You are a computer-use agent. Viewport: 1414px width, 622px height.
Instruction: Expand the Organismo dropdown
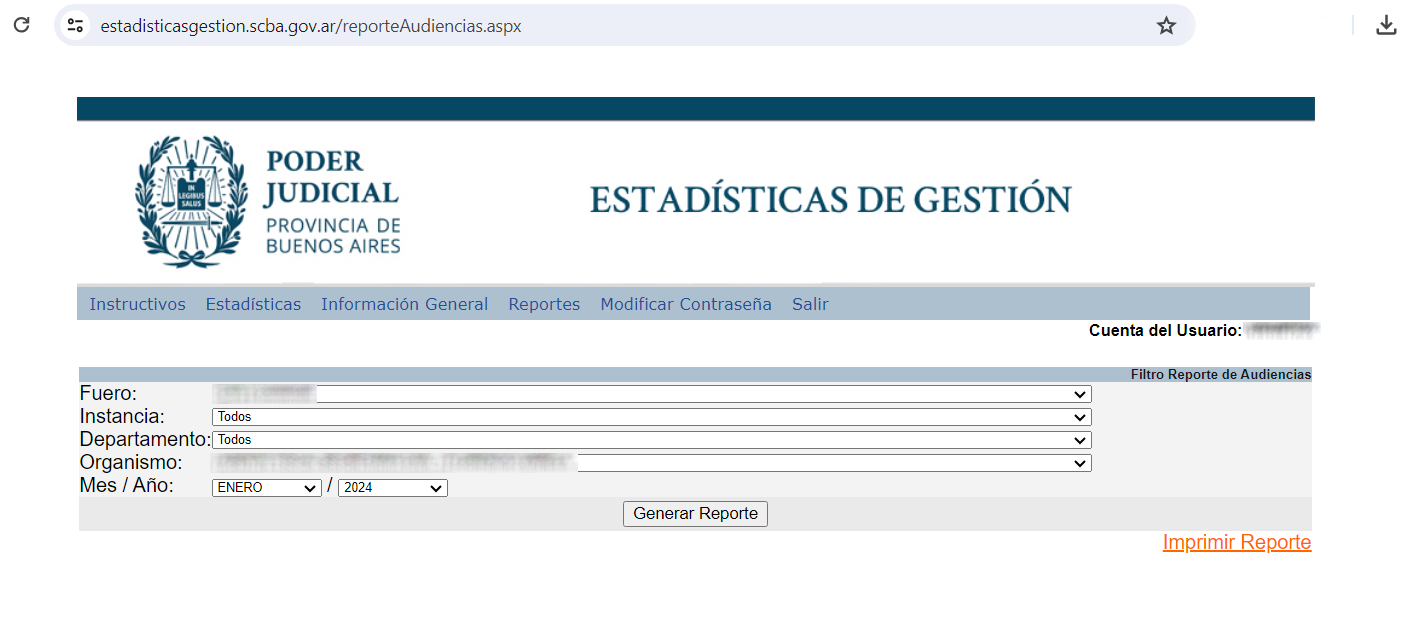[651, 463]
